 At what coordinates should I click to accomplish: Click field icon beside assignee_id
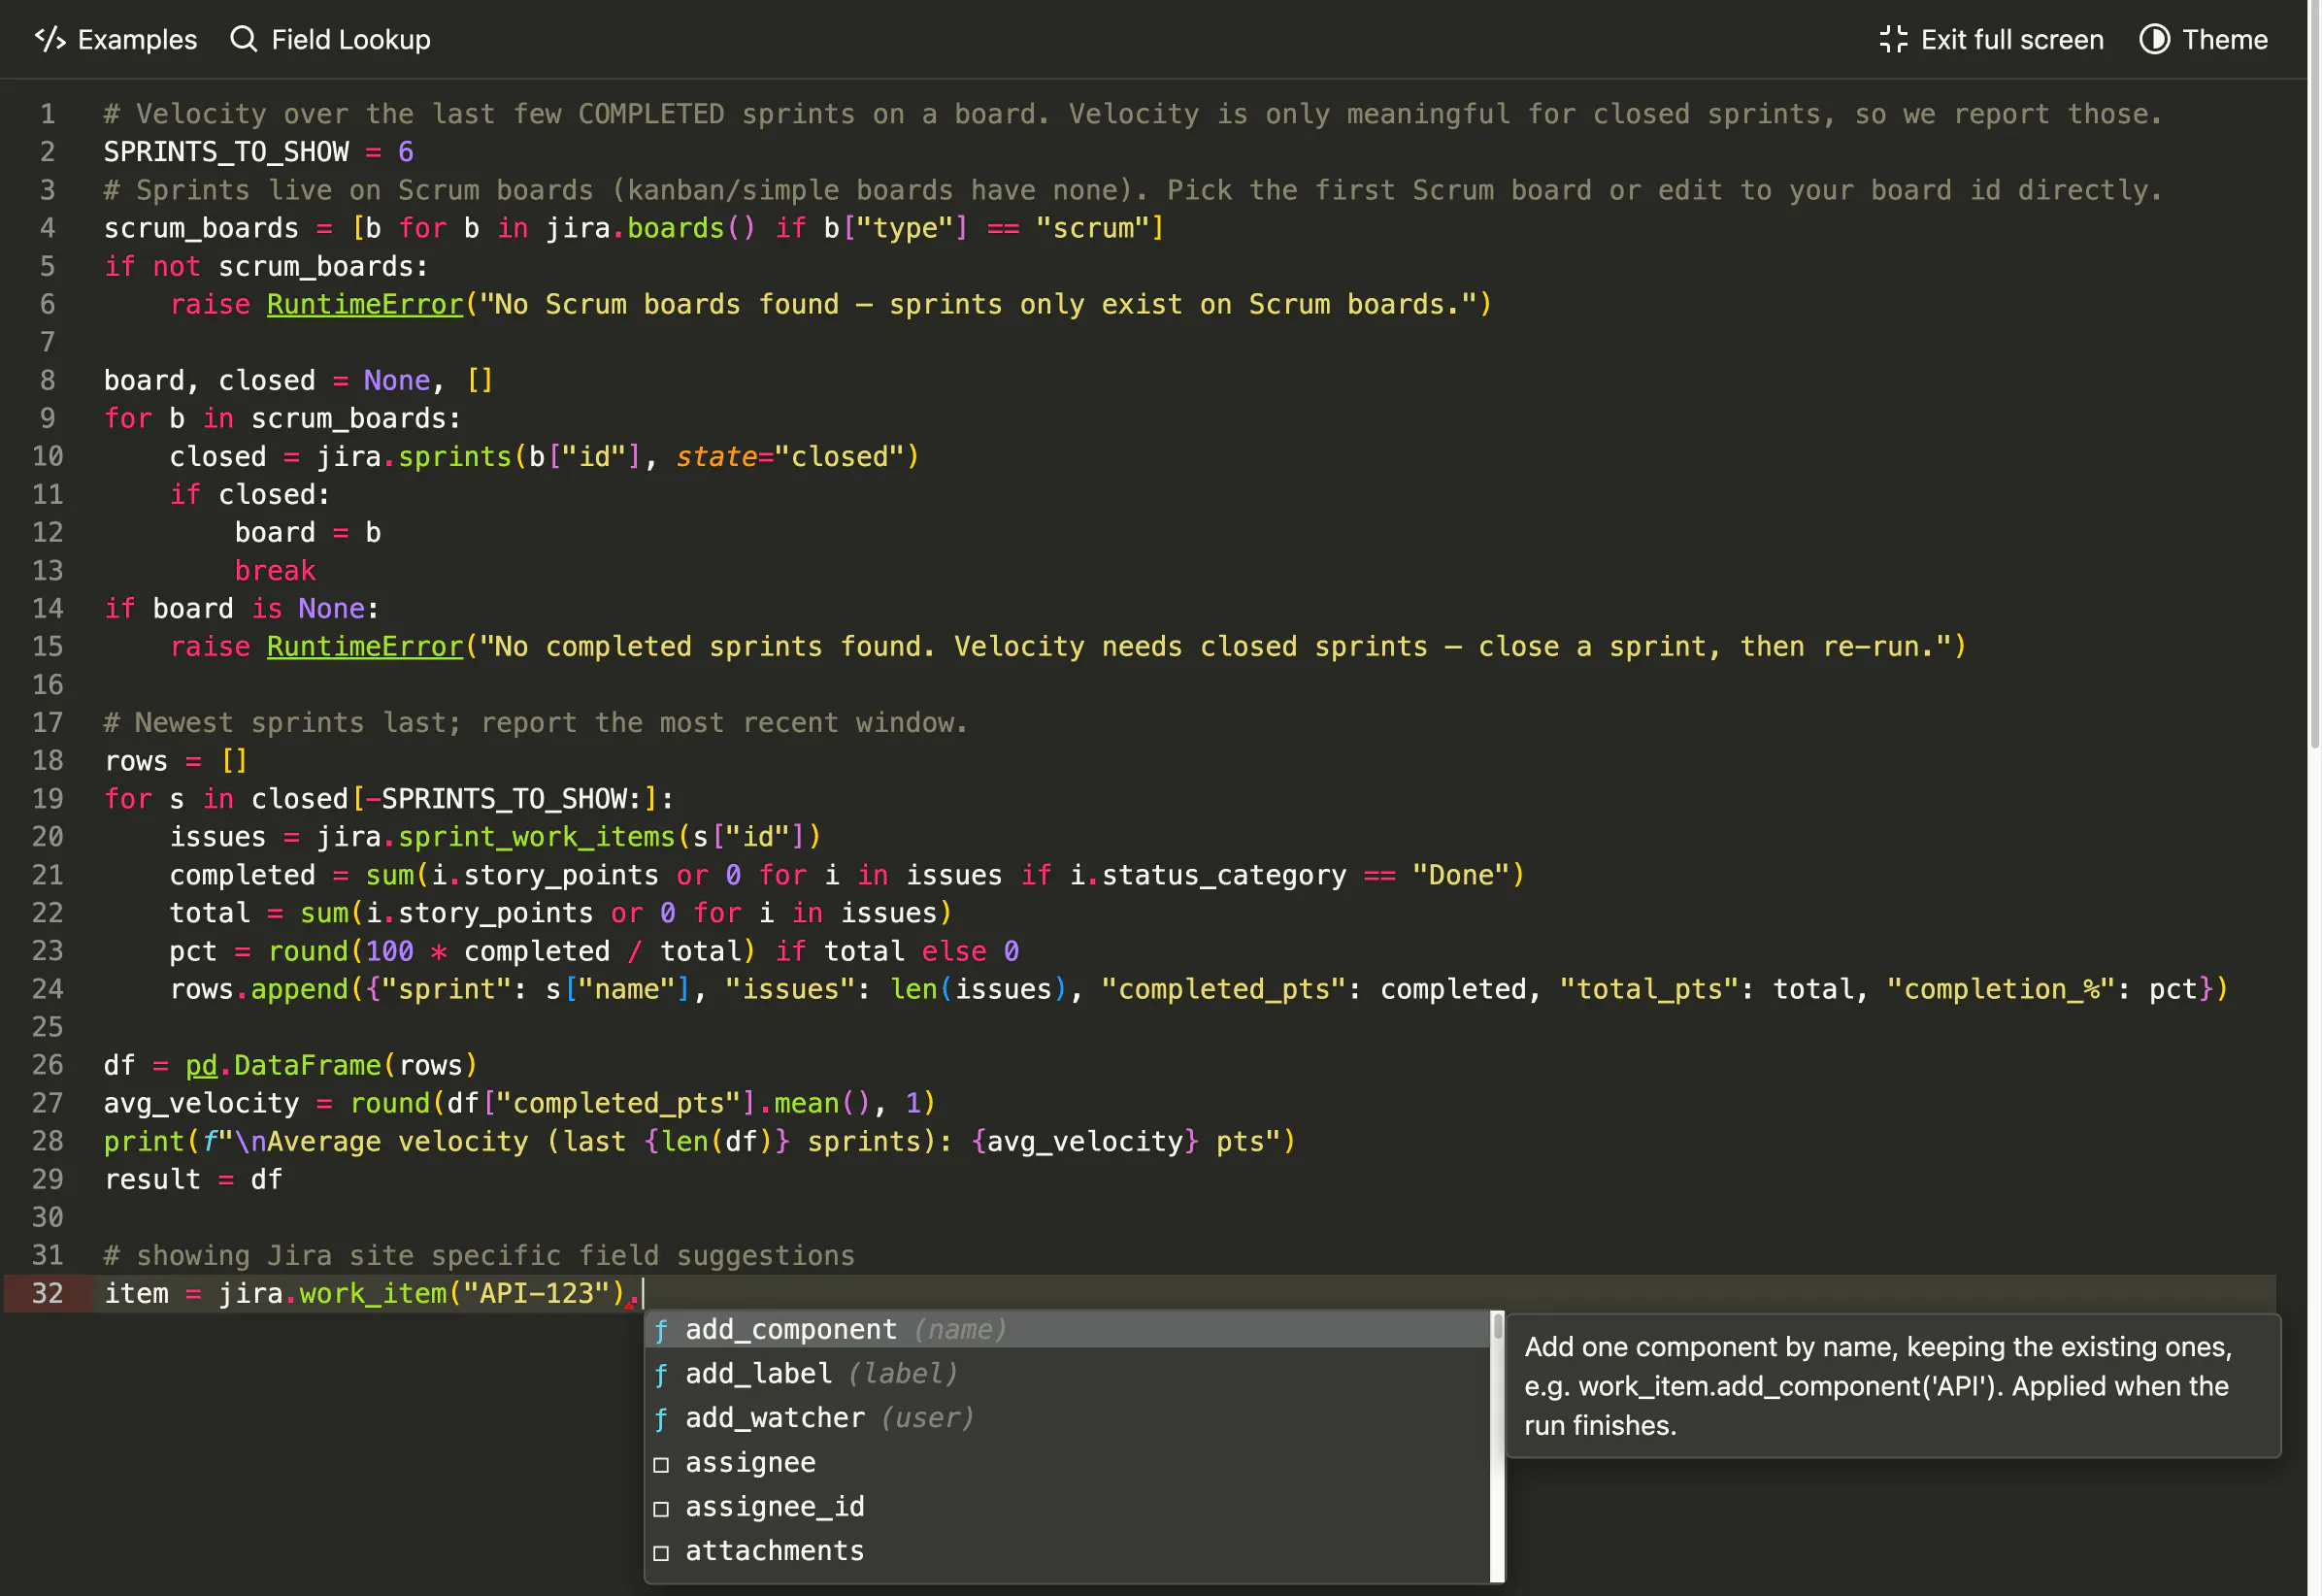click(661, 1509)
